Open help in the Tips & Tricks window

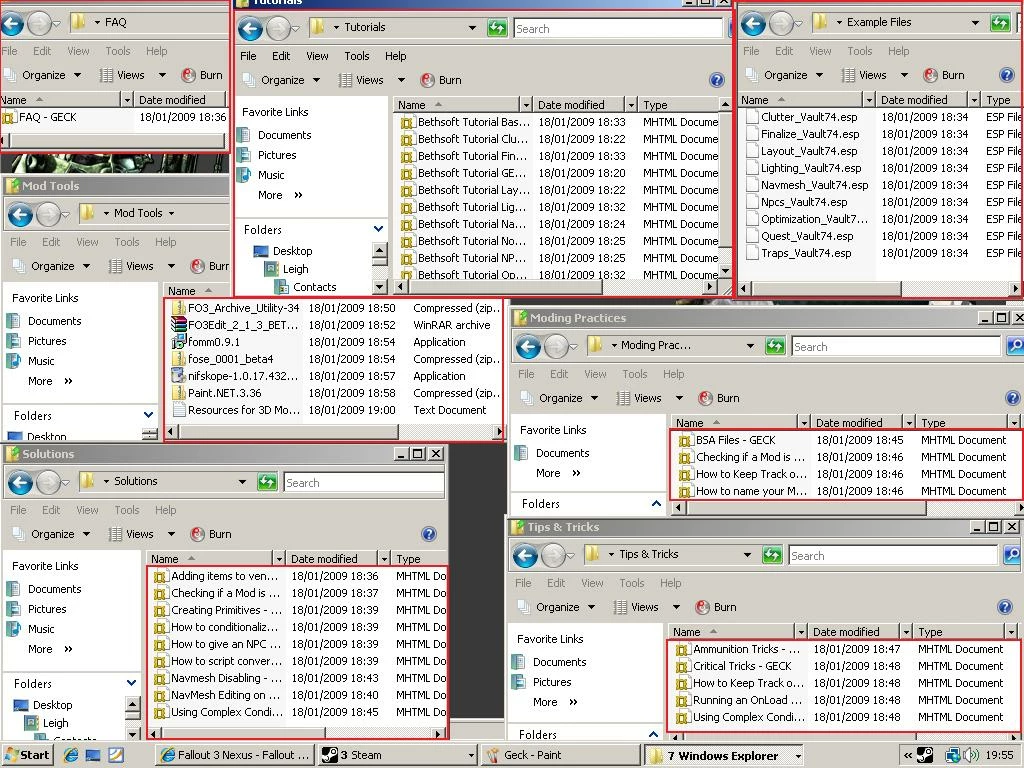1005,607
